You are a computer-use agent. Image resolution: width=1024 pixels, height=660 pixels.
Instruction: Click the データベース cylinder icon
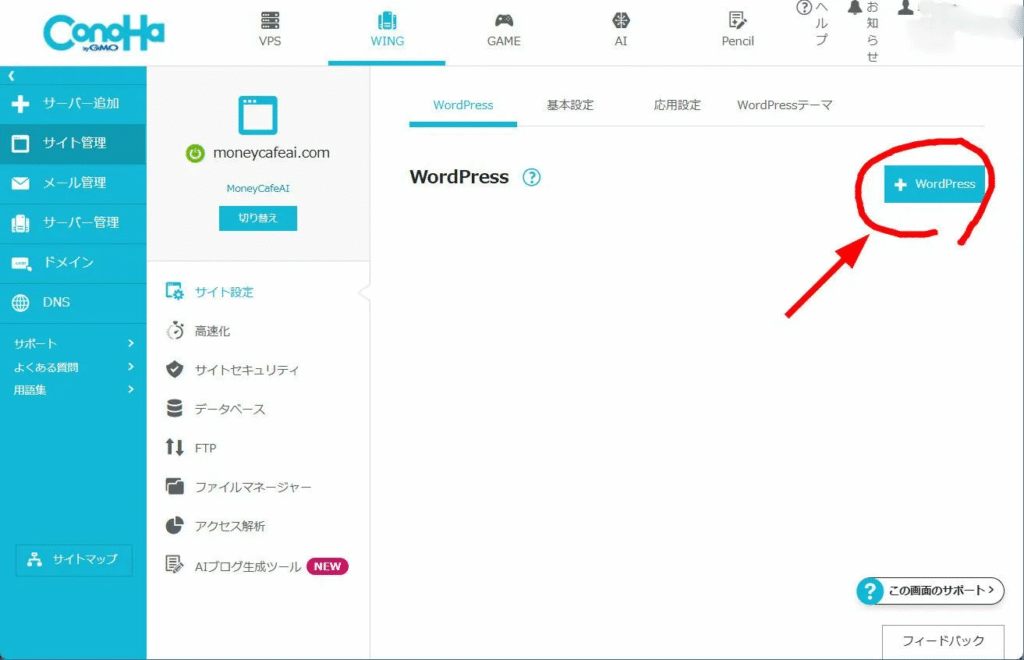coord(174,409)
